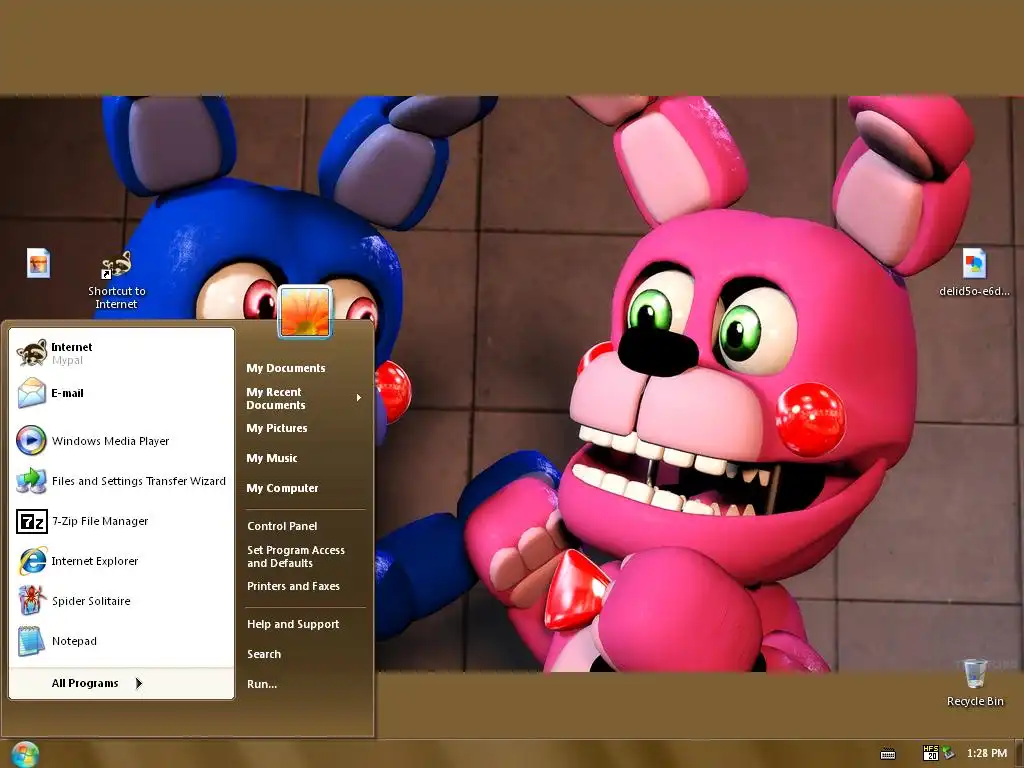This screenshot has height=768, width=1024.
Task: Click the safely remove hardware tray icon
Action: point(948,754)
